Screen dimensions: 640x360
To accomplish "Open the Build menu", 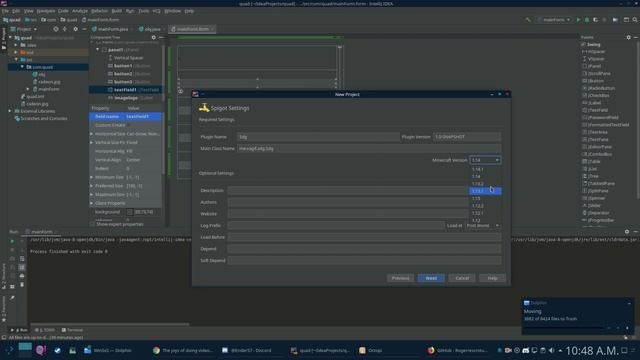I will click(117, 11).
